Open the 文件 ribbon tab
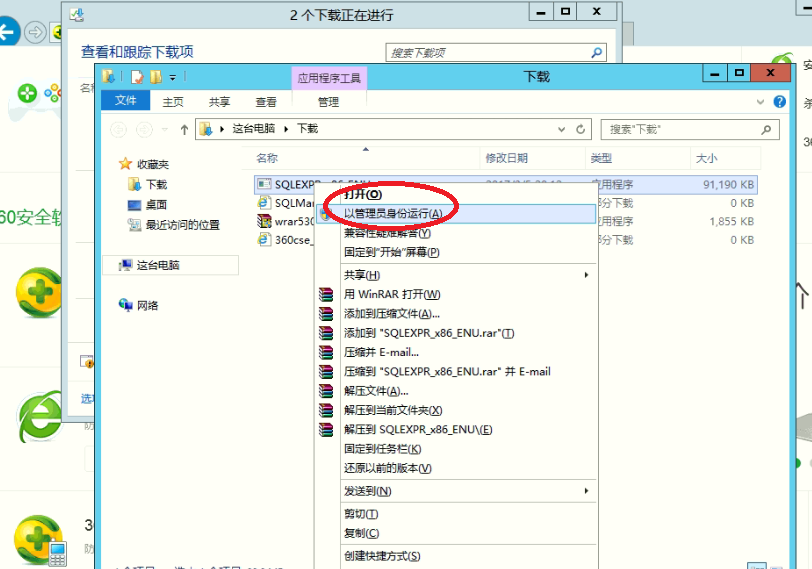This screenshot has height=569, width=812. tap(125, 100)
